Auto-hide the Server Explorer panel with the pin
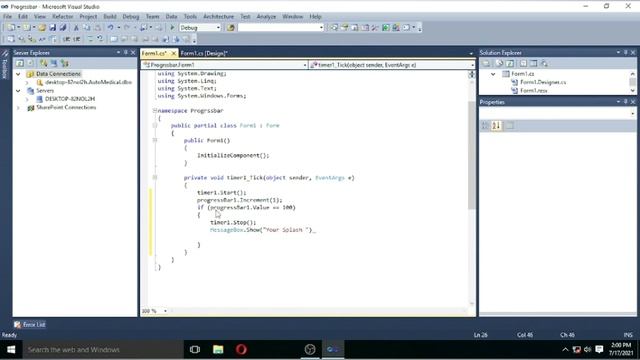The height and width of the screenshot is (360, 640). 126,53
